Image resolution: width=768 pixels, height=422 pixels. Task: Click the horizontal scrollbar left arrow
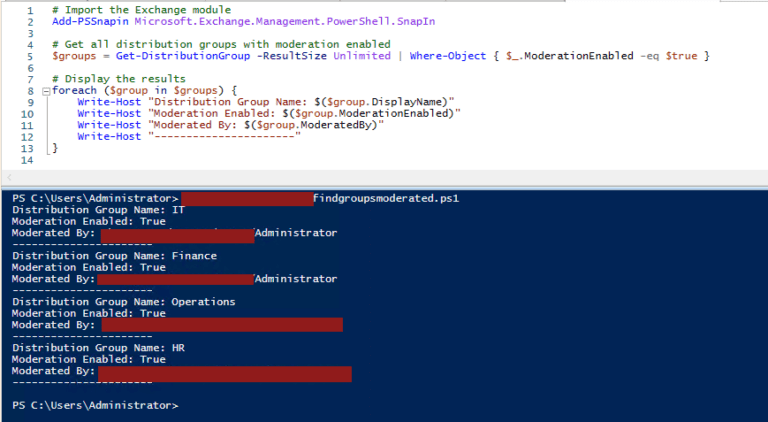[x=9, y=177]
